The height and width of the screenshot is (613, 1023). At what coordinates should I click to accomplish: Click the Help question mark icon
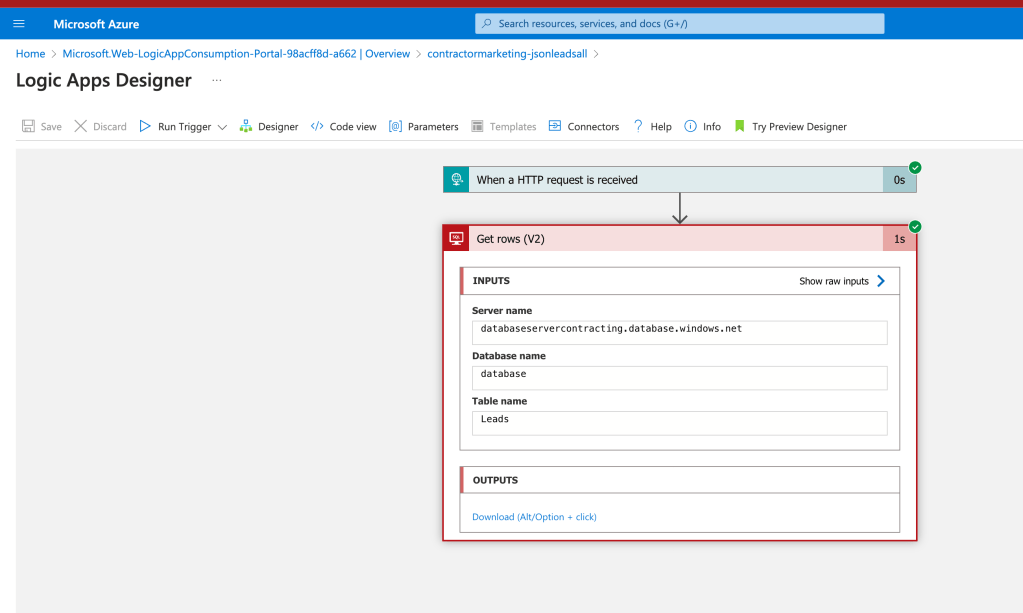click(638, 126)
